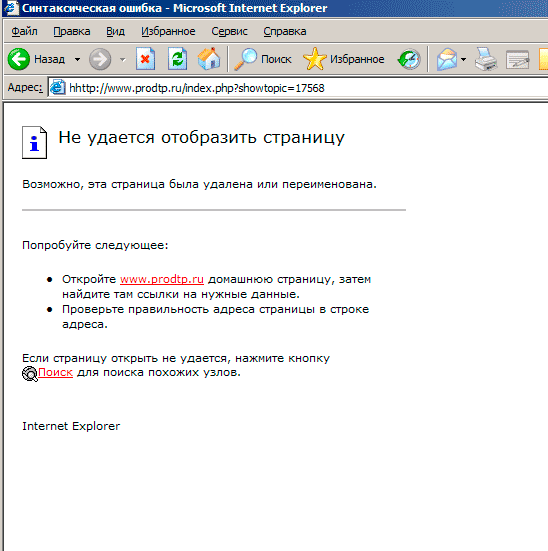
Task: Click the info document icon near heading
Action: pos(34,142)
